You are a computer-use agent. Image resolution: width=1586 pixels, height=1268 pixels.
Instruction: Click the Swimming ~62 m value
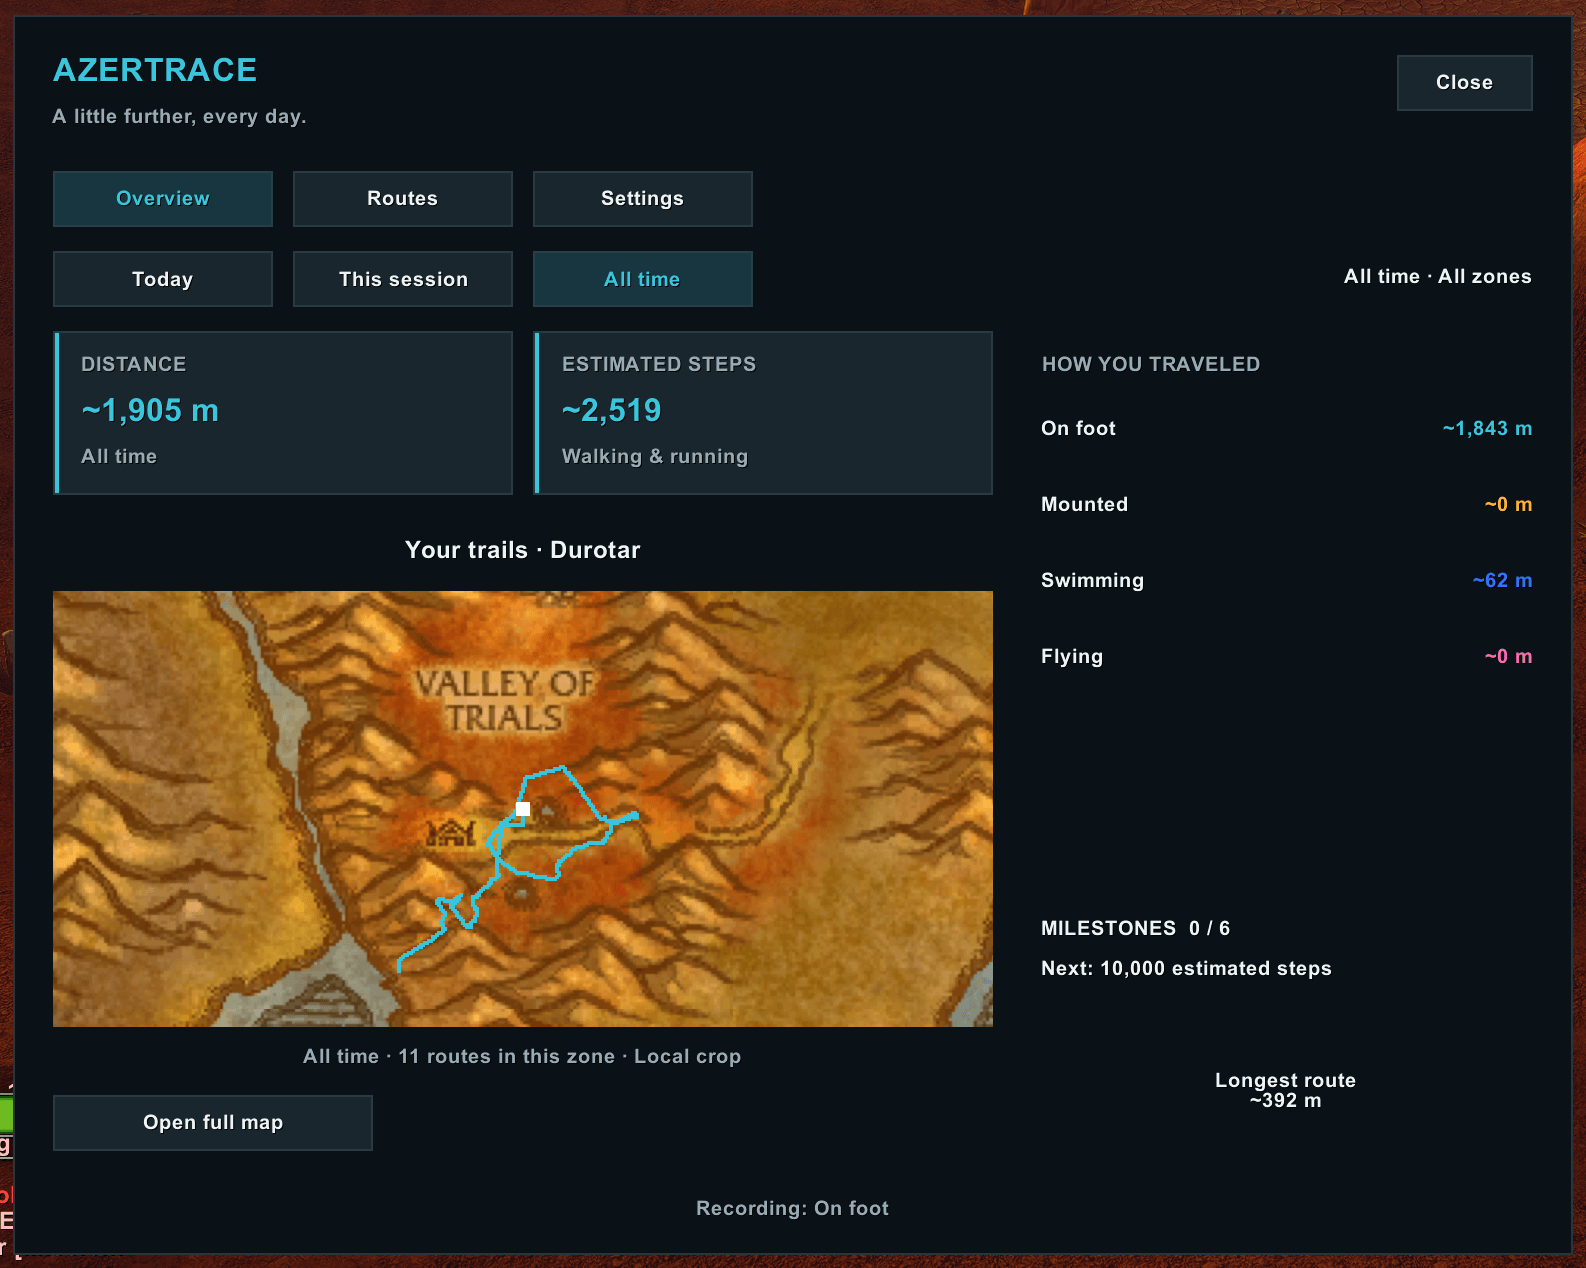(x=1502, y=580)
